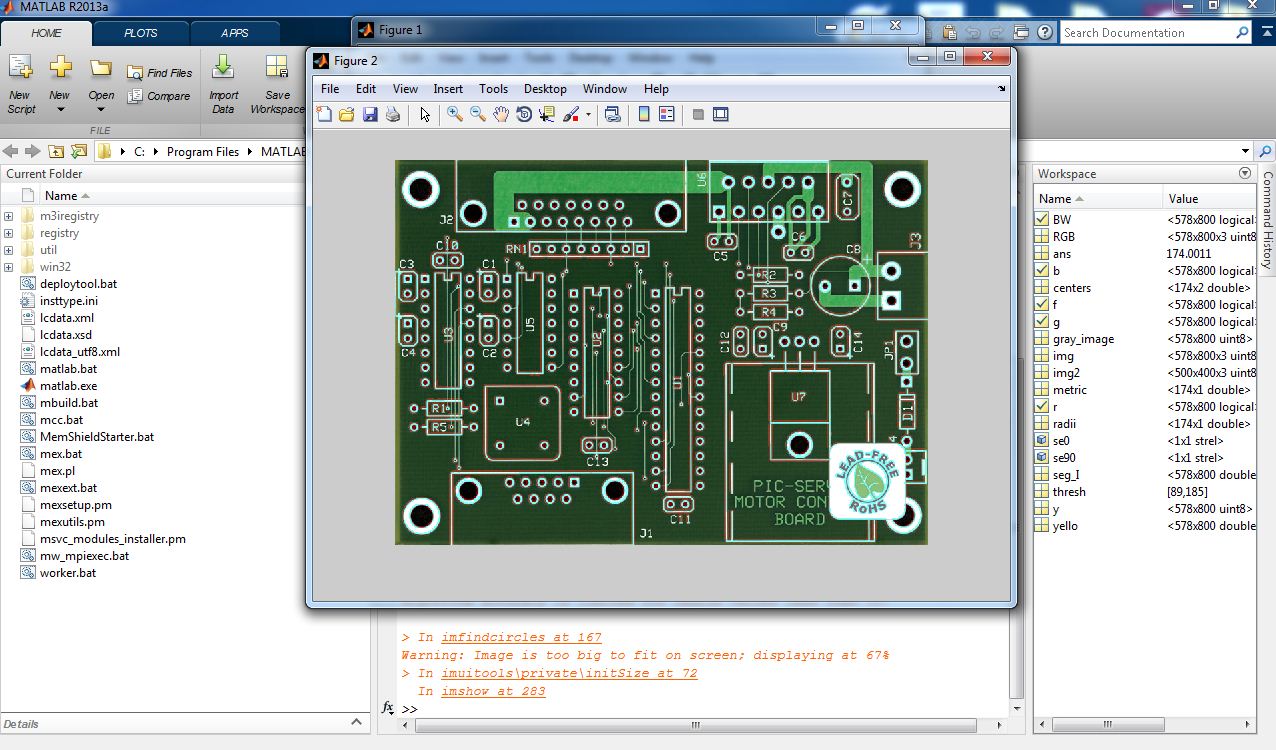Click the Insert Legend icon
This screenshot has height=750, width=1276.
pos(667,115)
